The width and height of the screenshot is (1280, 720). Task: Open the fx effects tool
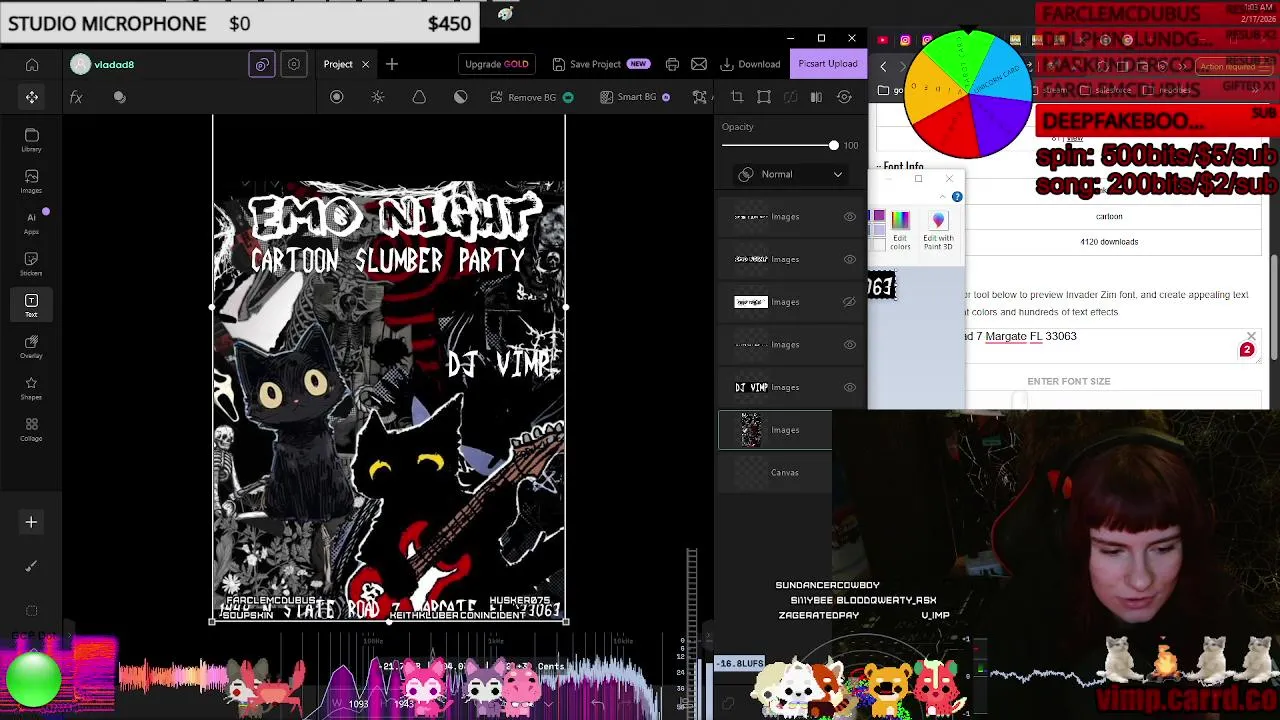[x=76, y=97]
